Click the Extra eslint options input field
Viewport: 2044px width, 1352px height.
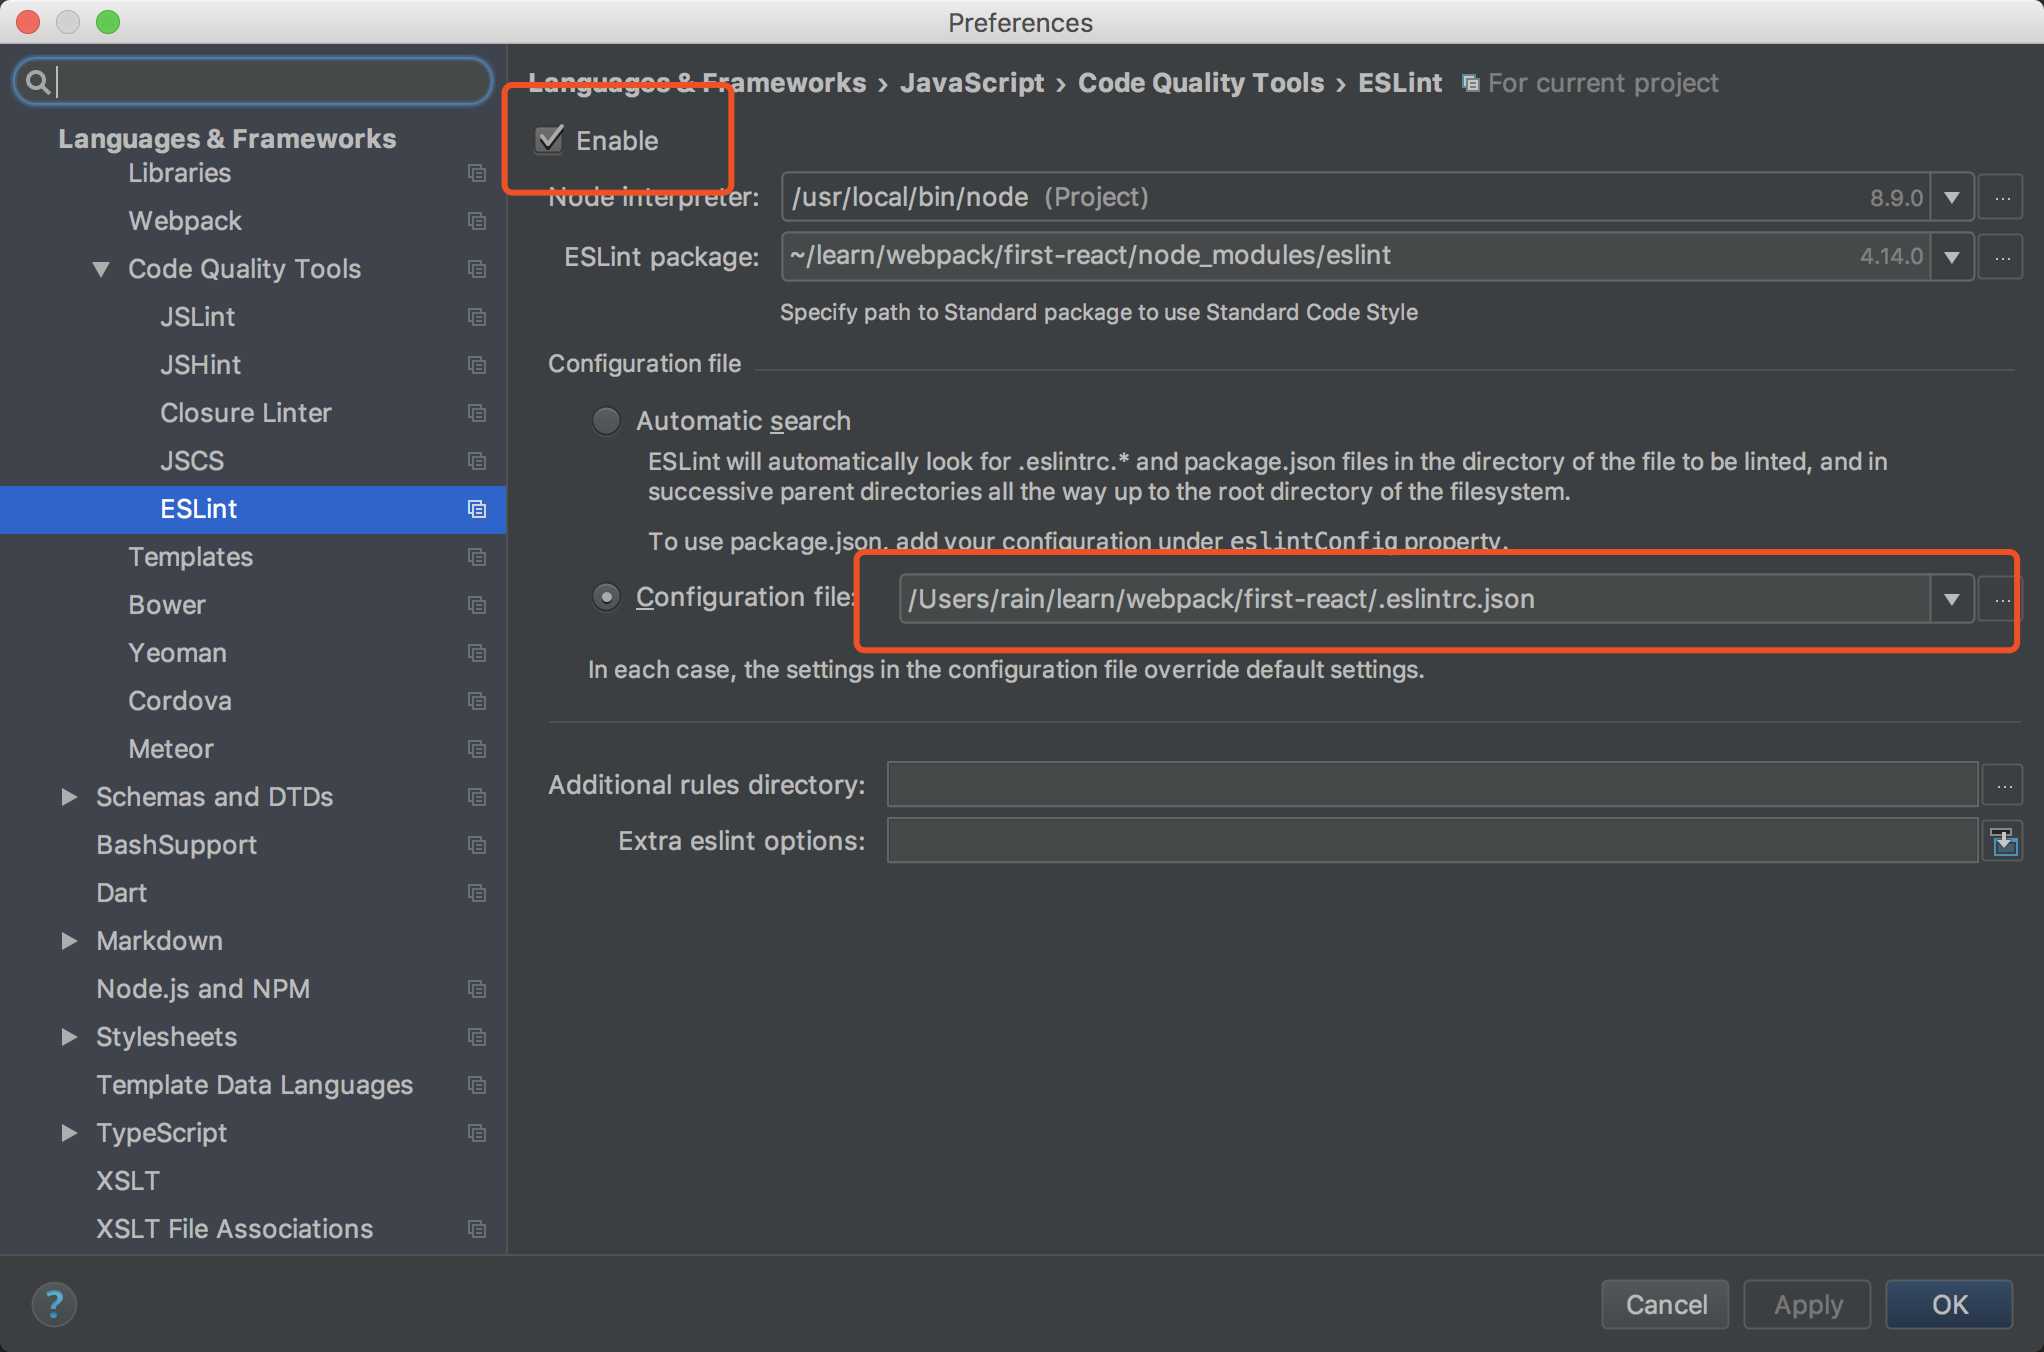pyautogui.click(x=1432, y=841)
